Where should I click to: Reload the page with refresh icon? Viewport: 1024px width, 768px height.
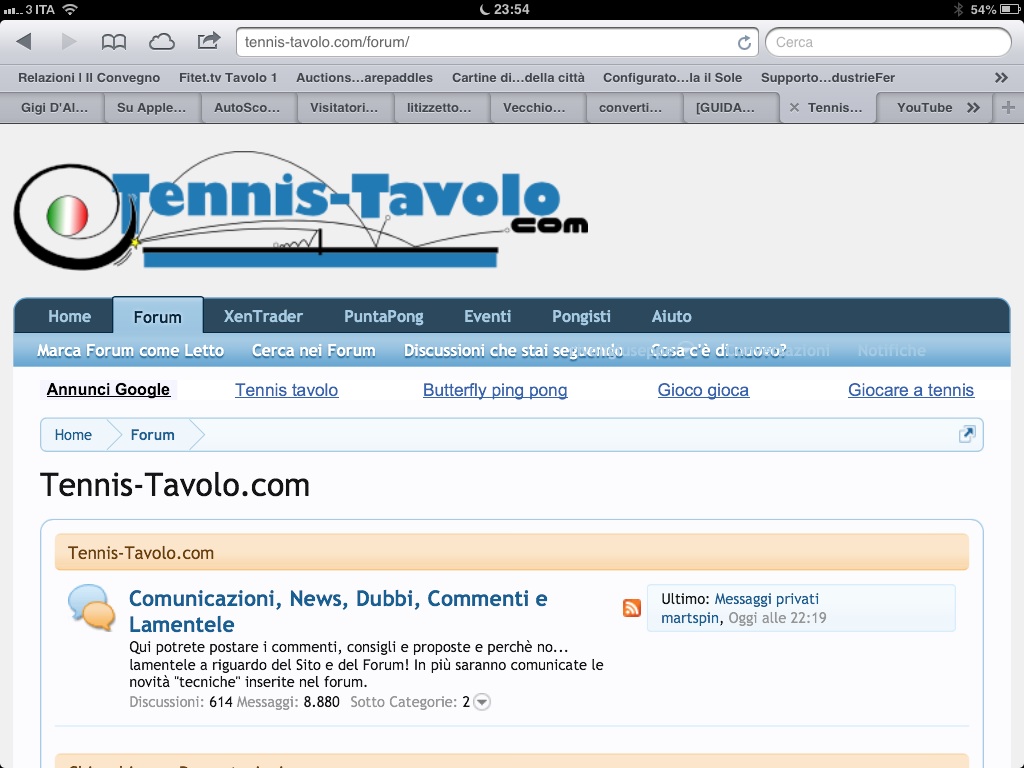click(744, 42)
